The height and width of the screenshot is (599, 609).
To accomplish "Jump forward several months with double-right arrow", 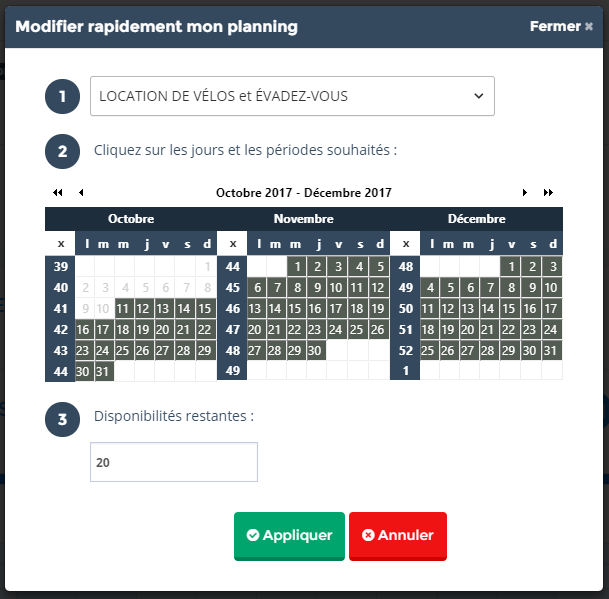I will [x=548, y=192].
